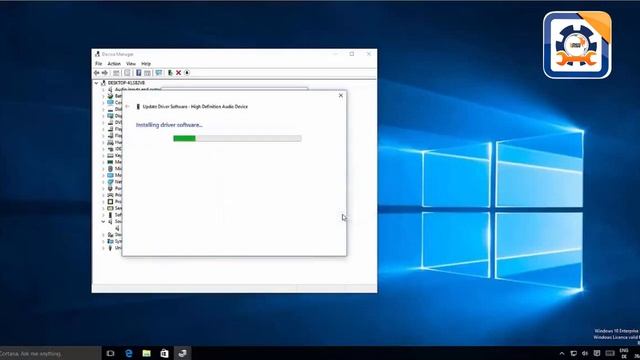Maximize the Device Manager window
This screenshot has width=640, height=360.
352,54
